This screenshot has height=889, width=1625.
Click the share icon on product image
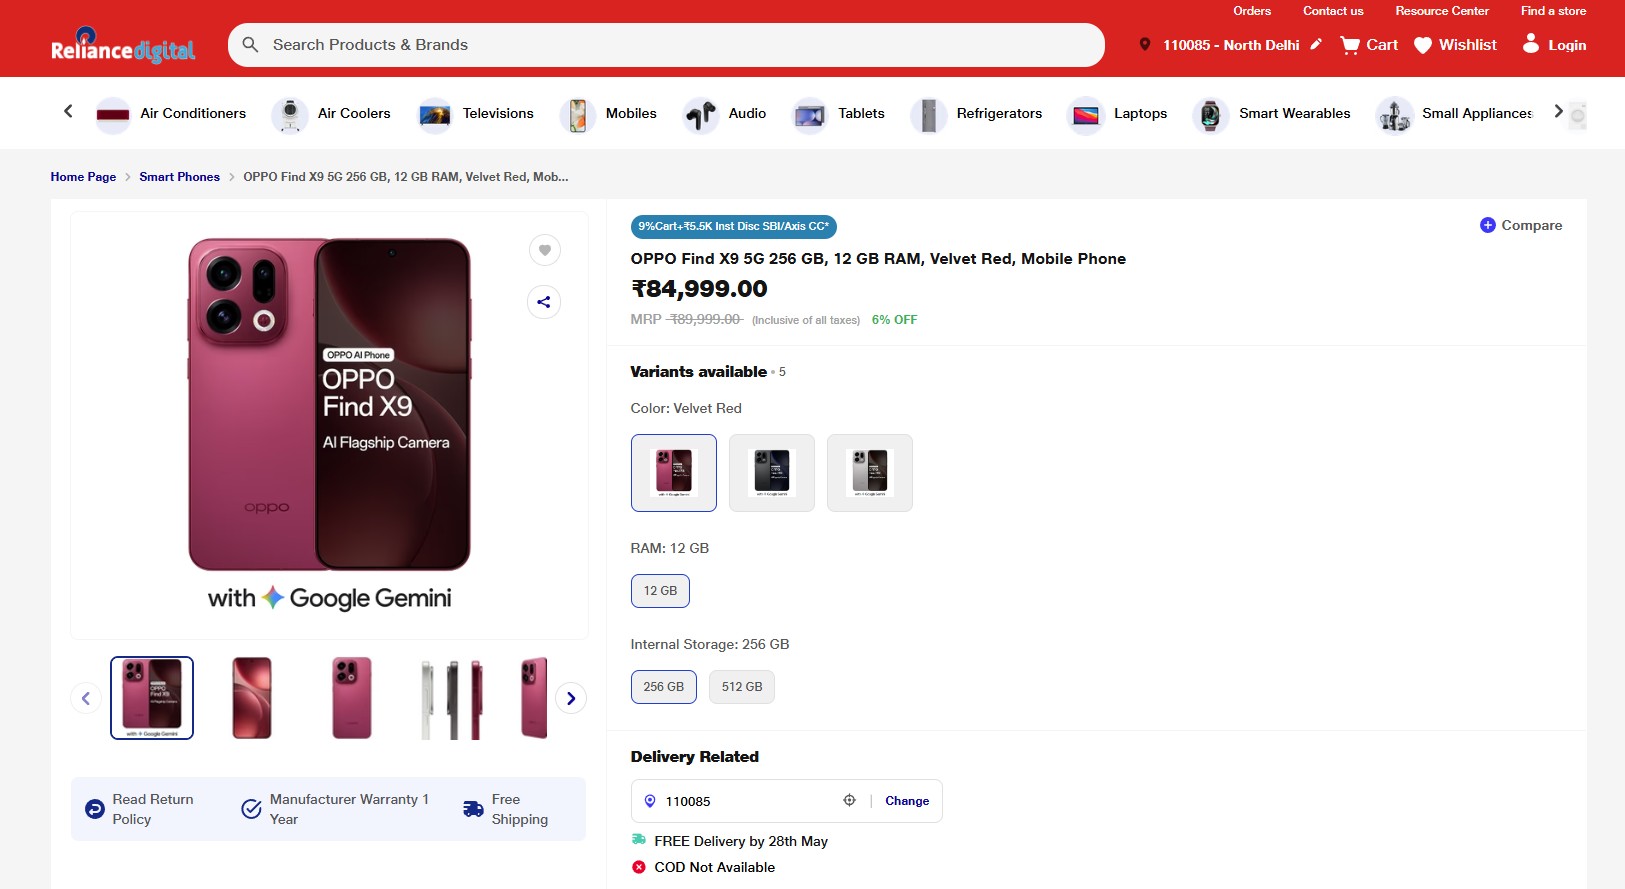click(544, 302)
